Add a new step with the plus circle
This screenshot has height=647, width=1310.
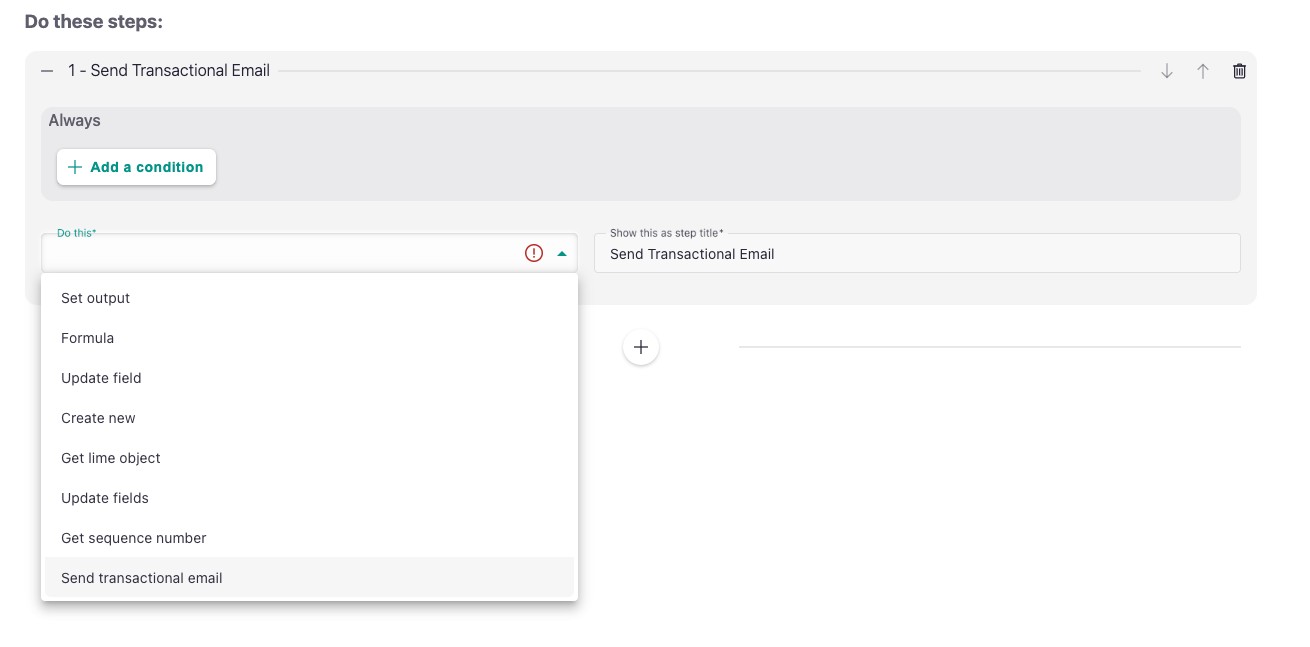(641, 346)
